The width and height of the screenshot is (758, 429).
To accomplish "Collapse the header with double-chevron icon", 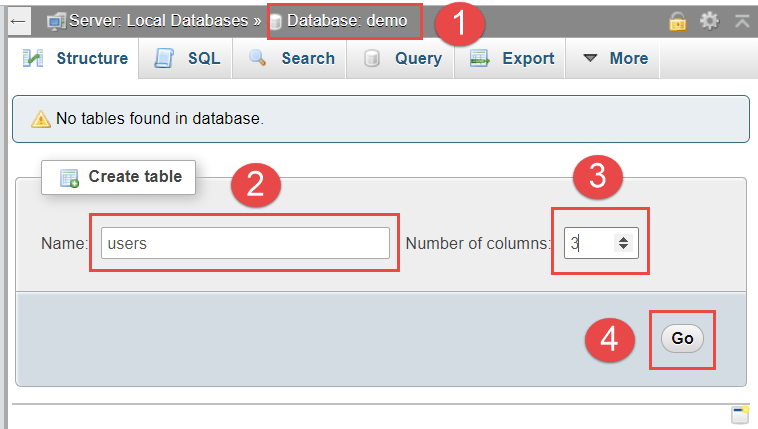I will pos(741,20).
